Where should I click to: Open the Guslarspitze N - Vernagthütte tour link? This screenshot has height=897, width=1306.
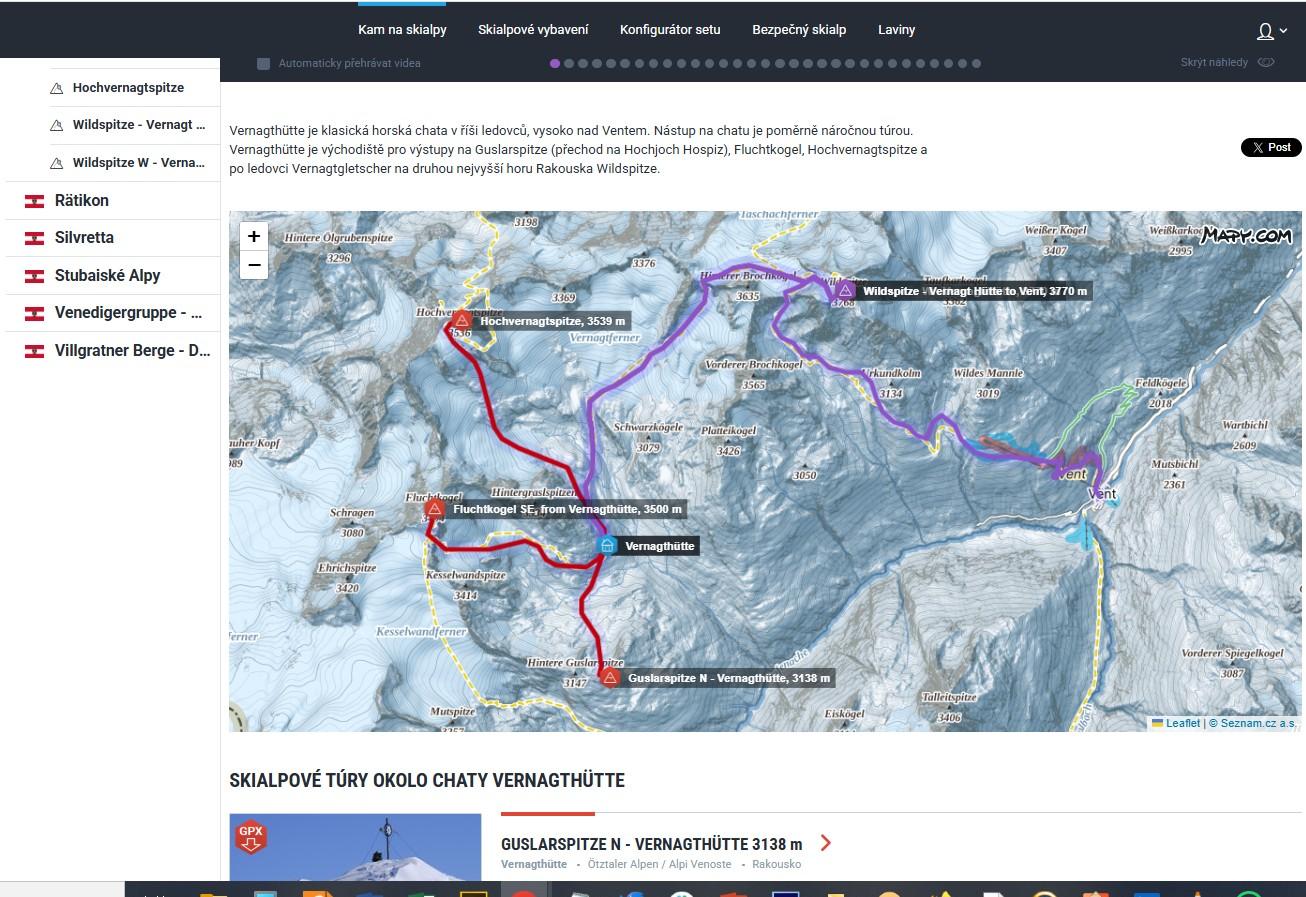coord(651,843)
